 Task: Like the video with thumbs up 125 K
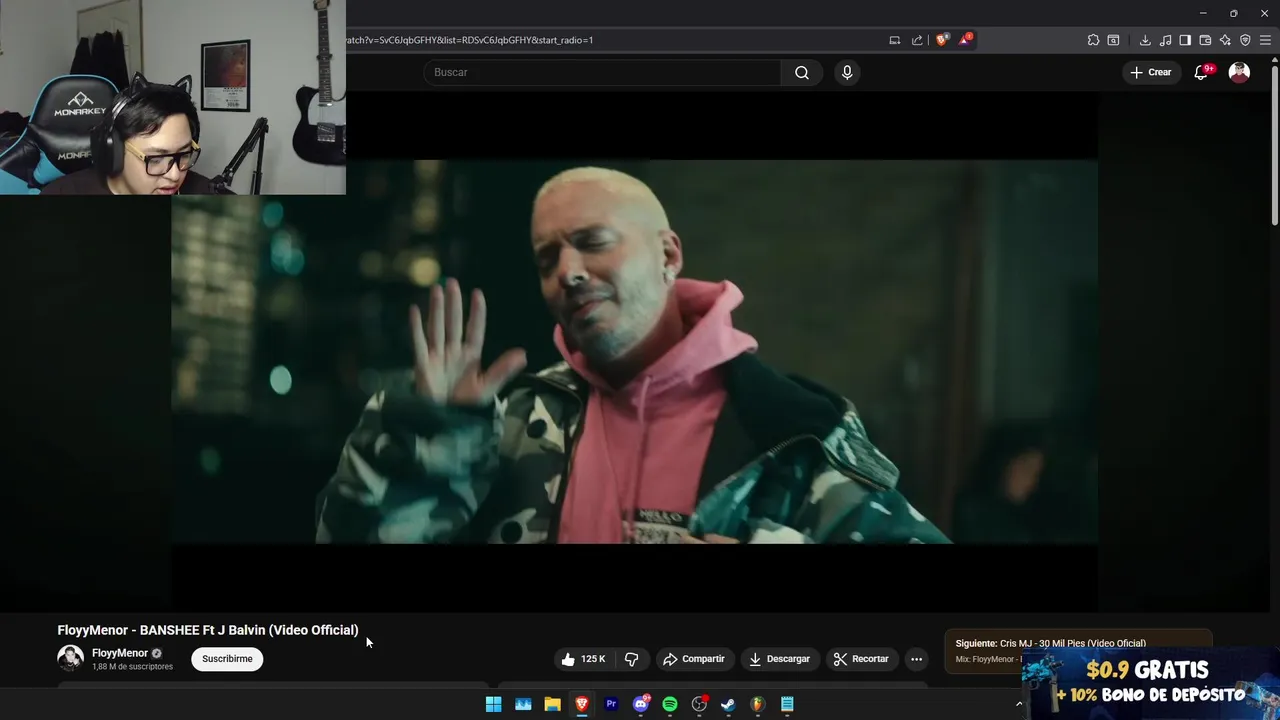pos(583,659)
